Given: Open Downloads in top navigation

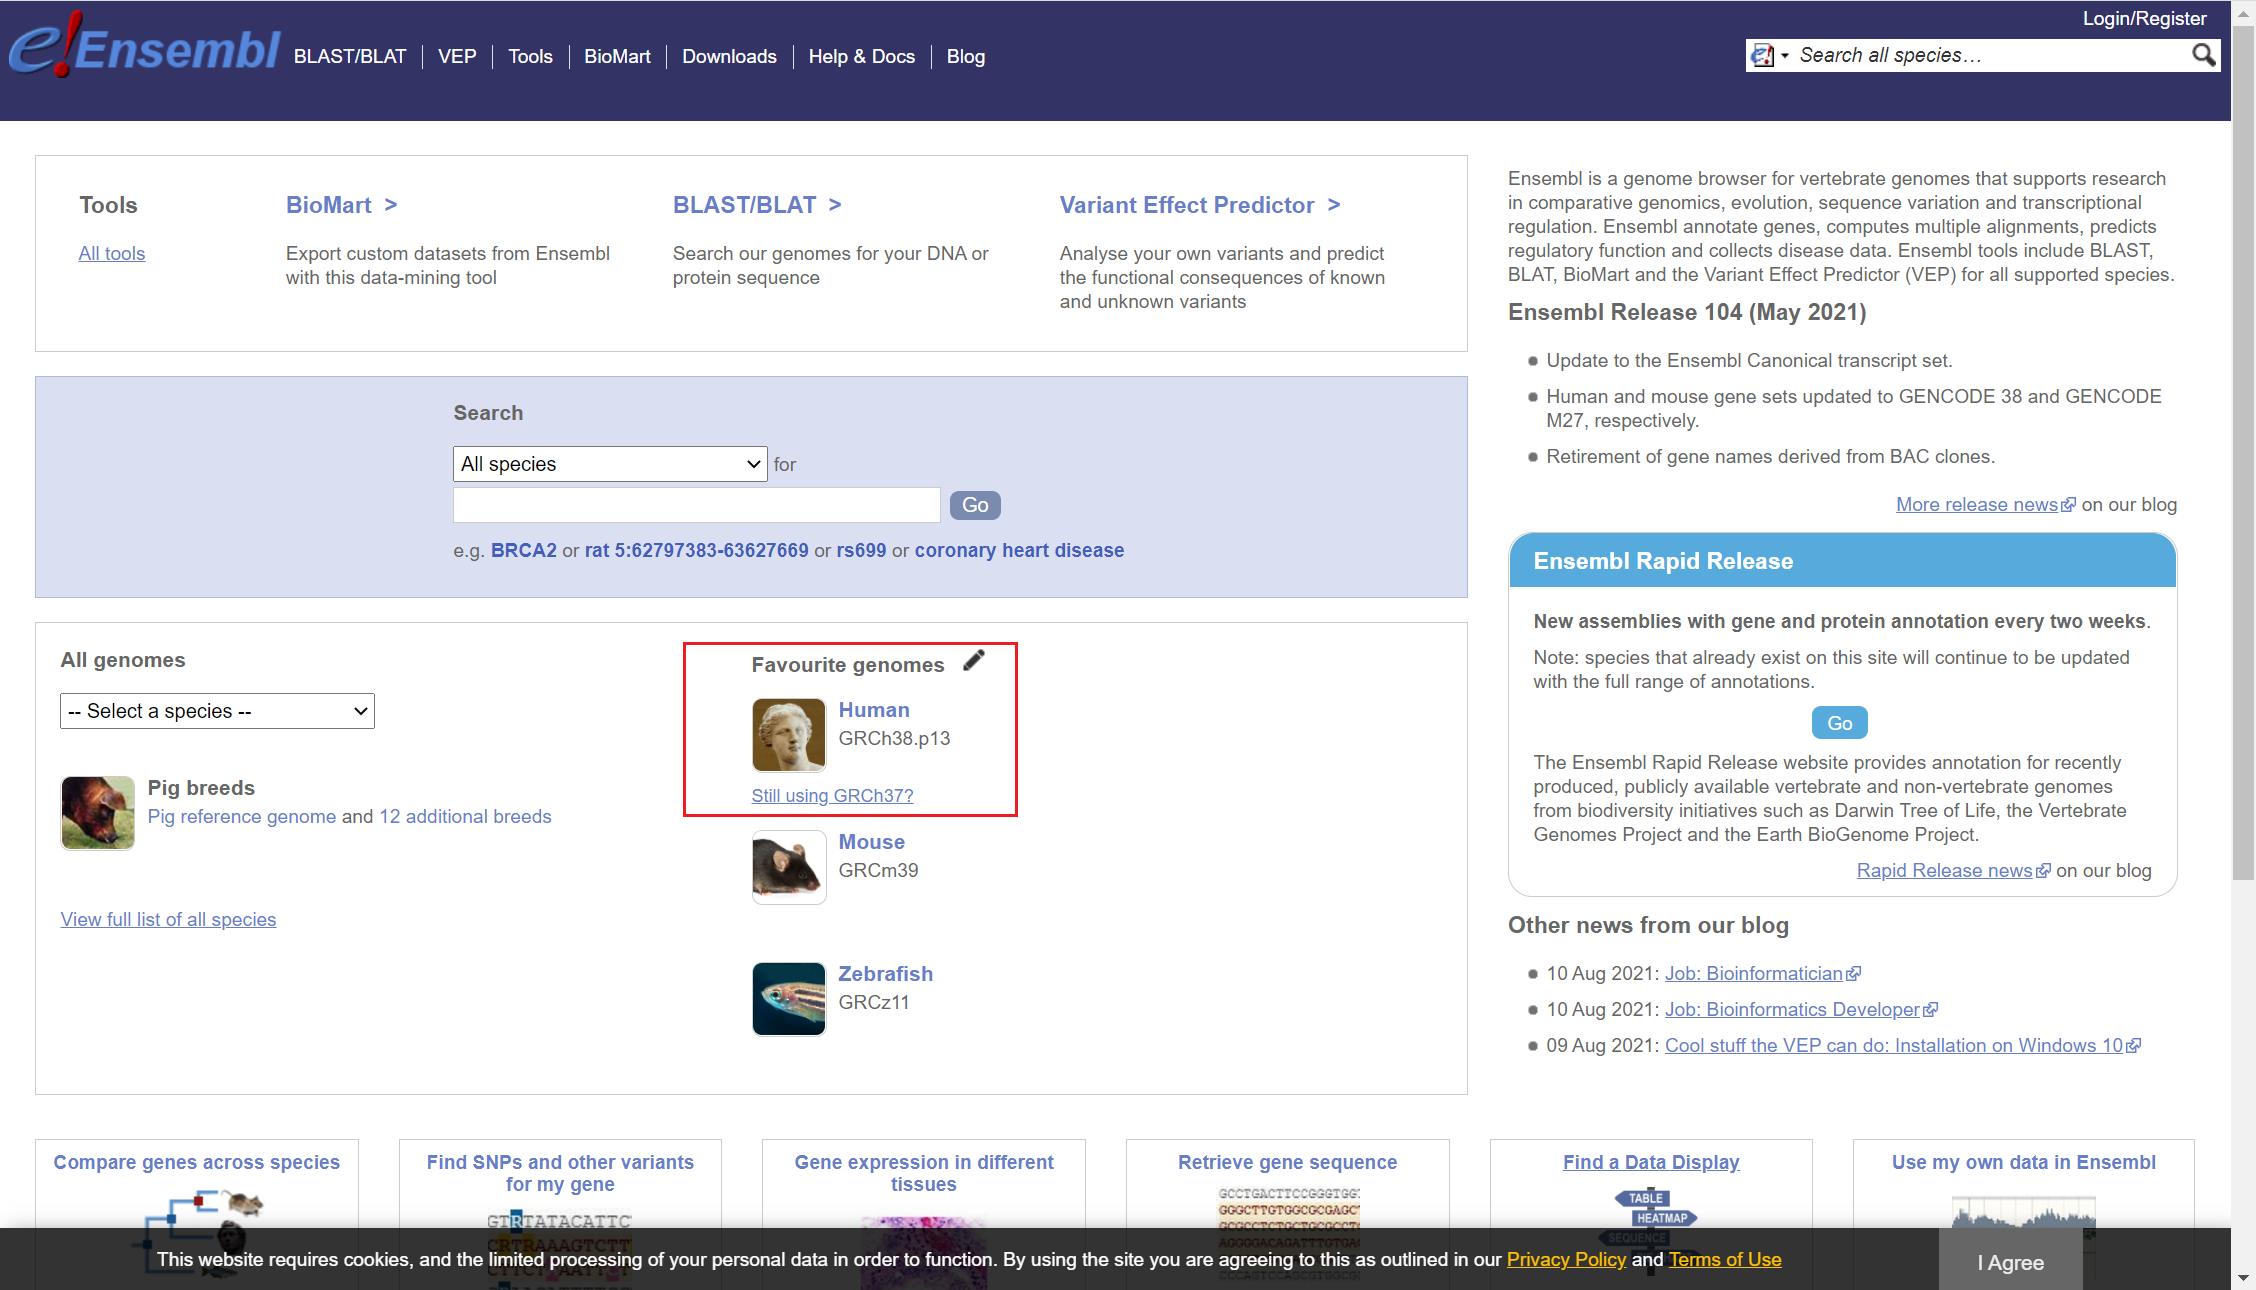Looking at the screenshot, I should click(x=729, y=57).
